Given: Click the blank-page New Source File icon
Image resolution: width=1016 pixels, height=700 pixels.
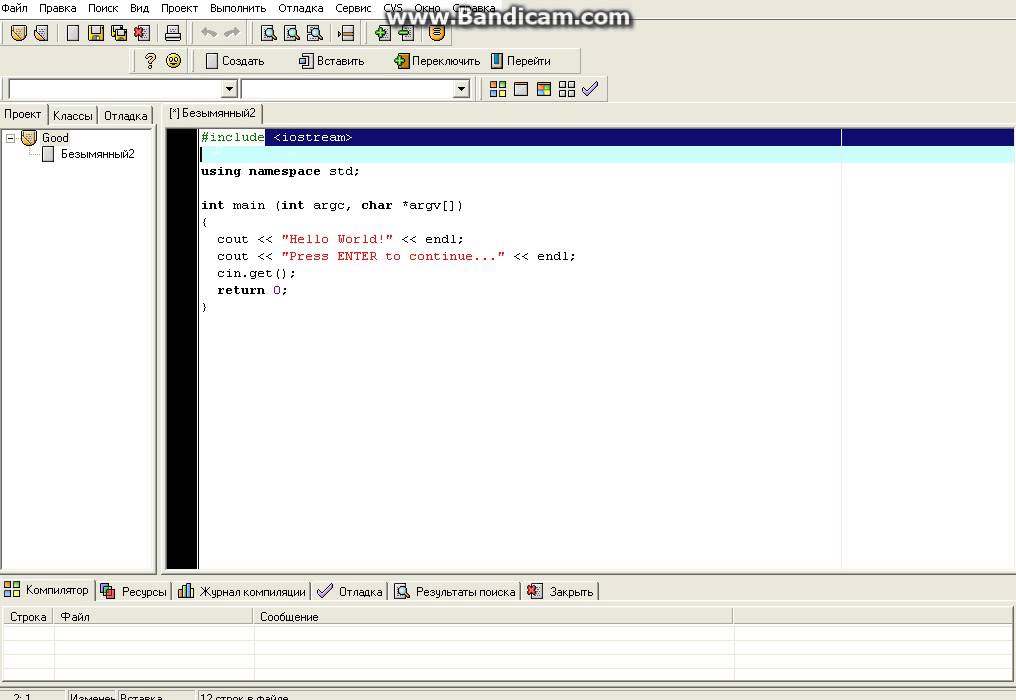Looking at the screenshot, I should click(73, 32).
